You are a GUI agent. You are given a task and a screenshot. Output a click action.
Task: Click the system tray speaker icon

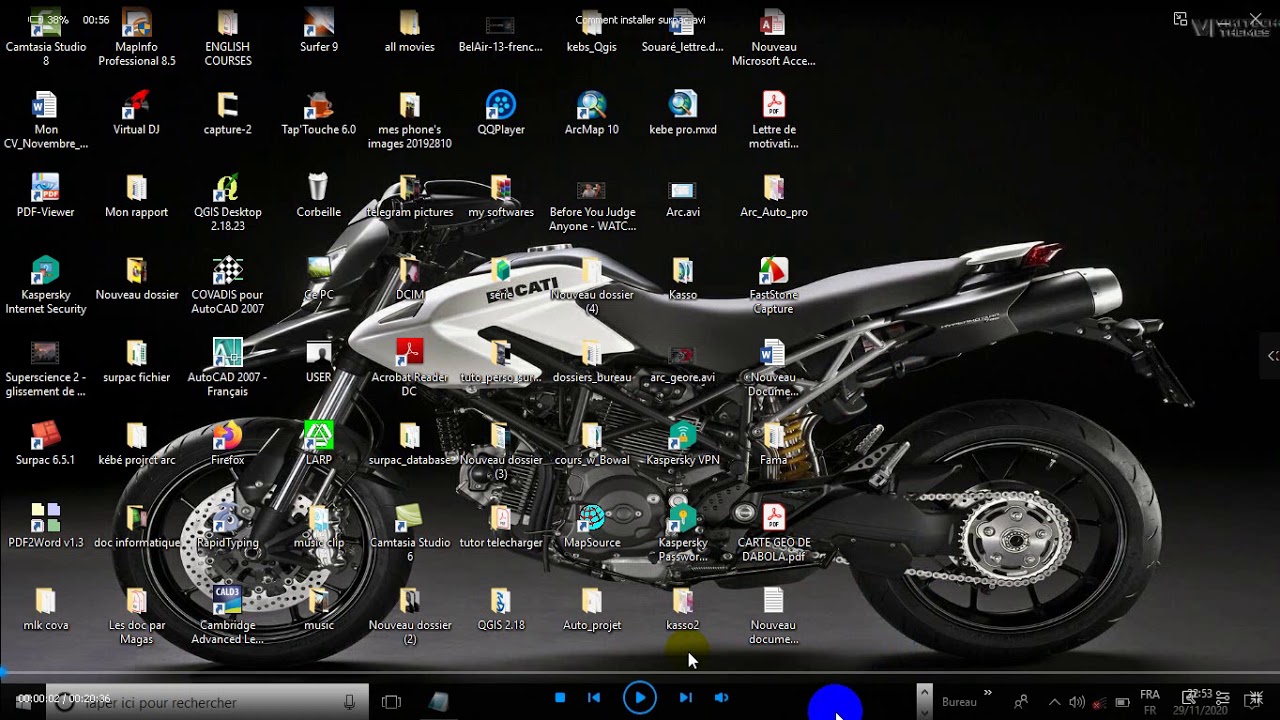[1076, 702]
